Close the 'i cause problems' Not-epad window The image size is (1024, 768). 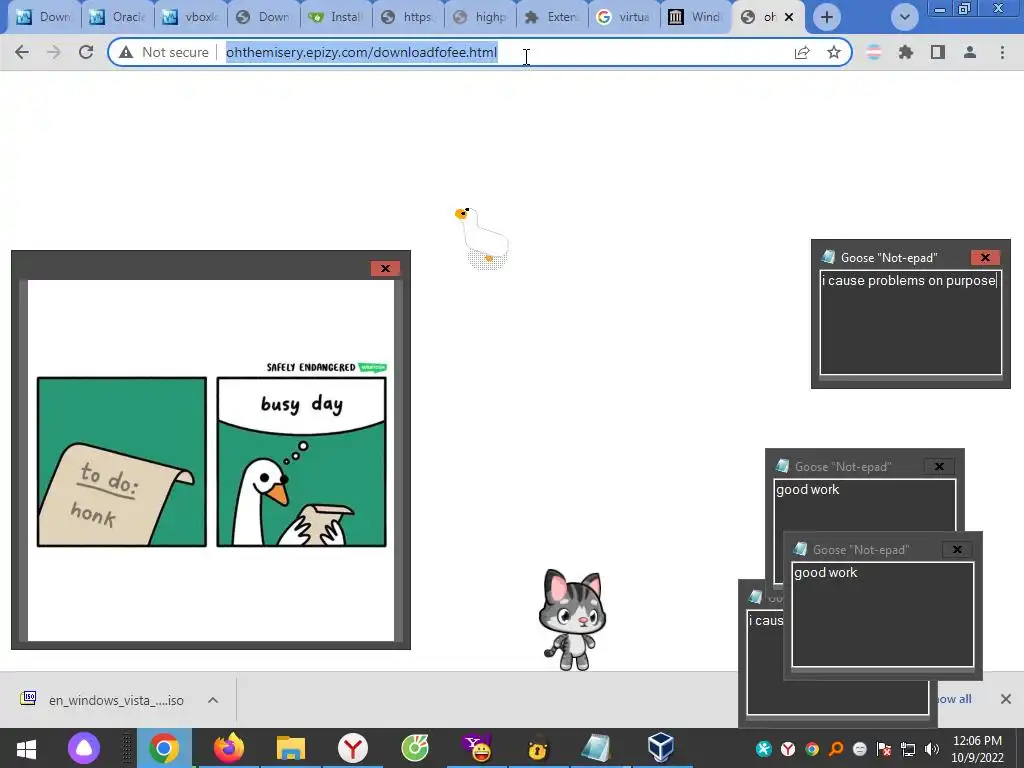pos(985,257)
